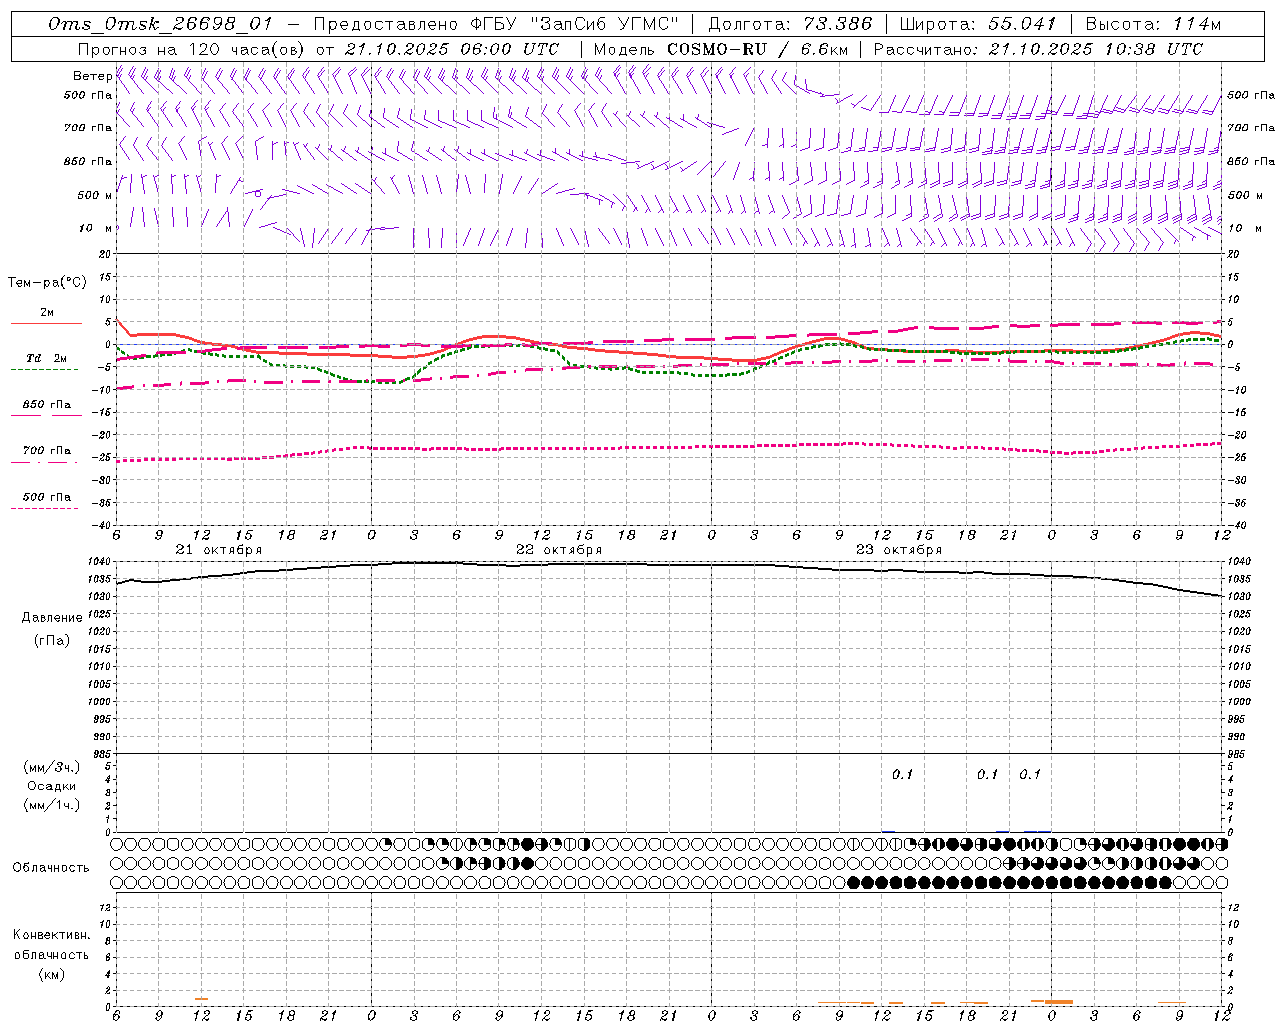Viewport: 1280px width, 1024px height.
Task: Click the Осадки precipitation label
Action: (x=52, y=786)
